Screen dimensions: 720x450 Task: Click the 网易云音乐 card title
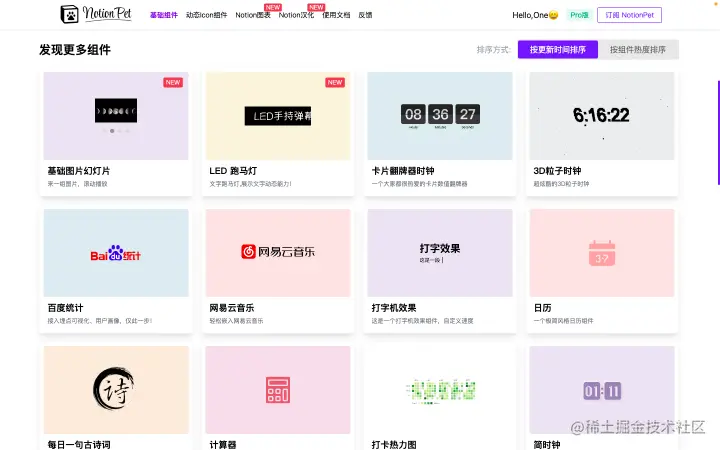232,308
